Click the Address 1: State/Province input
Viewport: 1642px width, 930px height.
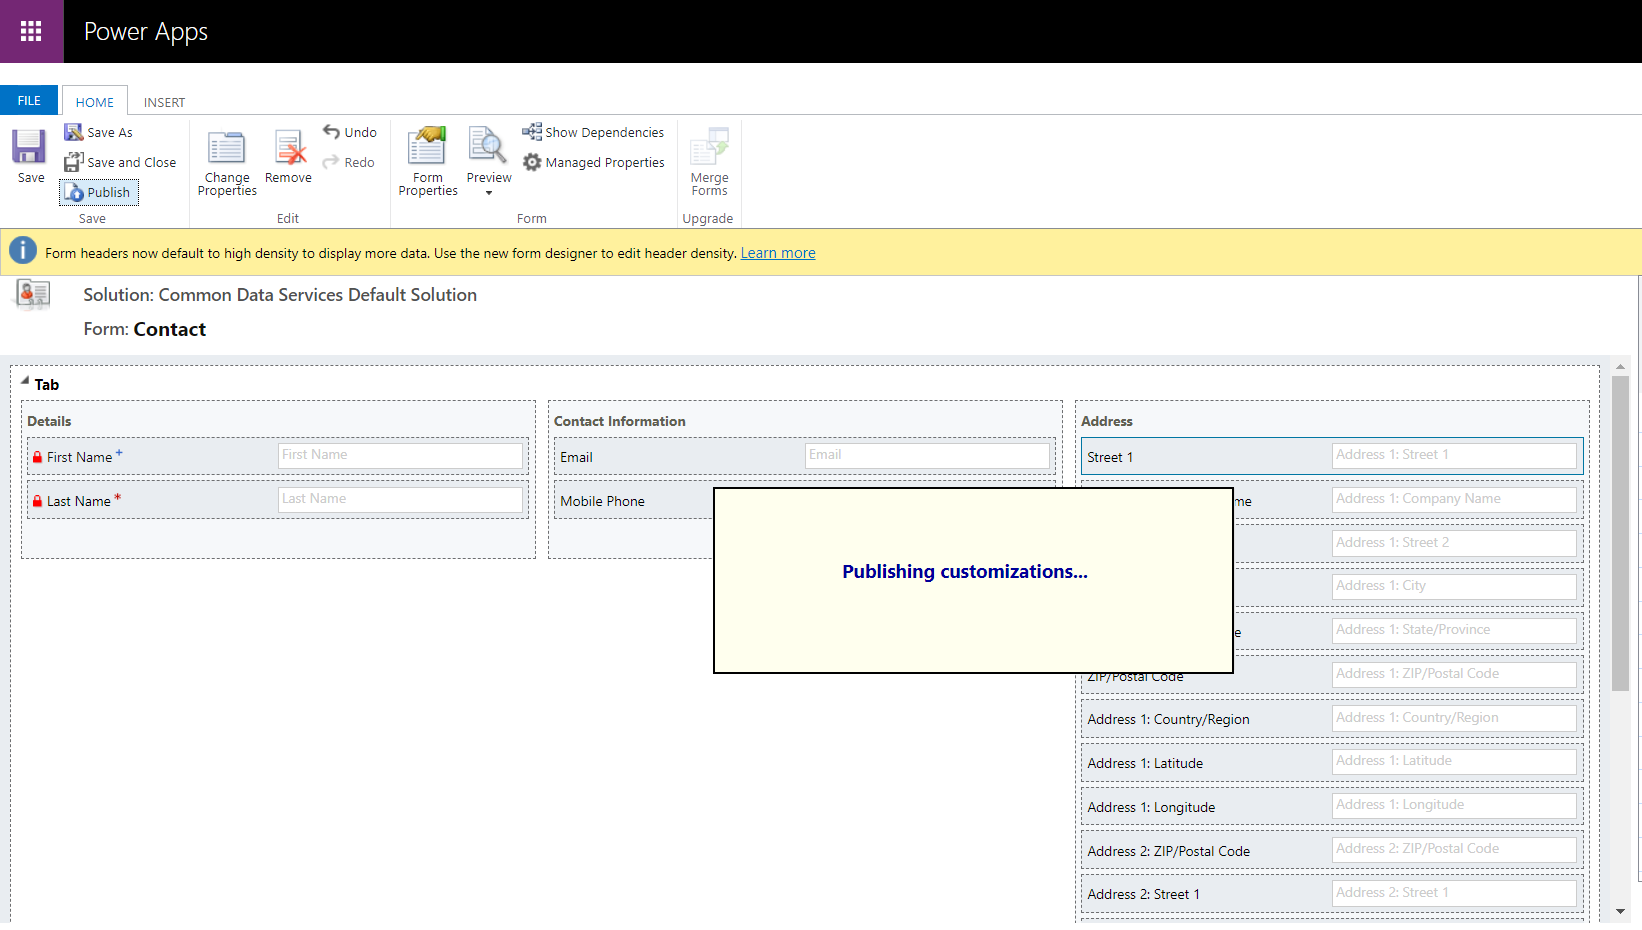[1454, 630]
